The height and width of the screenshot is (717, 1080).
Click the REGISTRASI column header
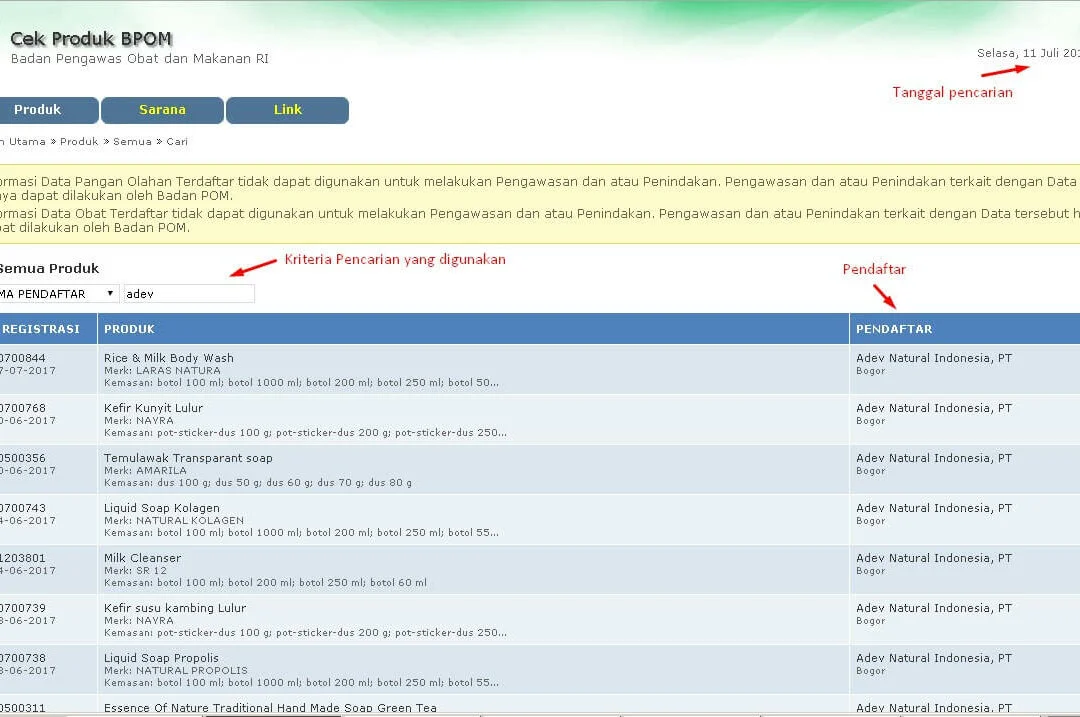pyautogui.click(x=40, y=329)
